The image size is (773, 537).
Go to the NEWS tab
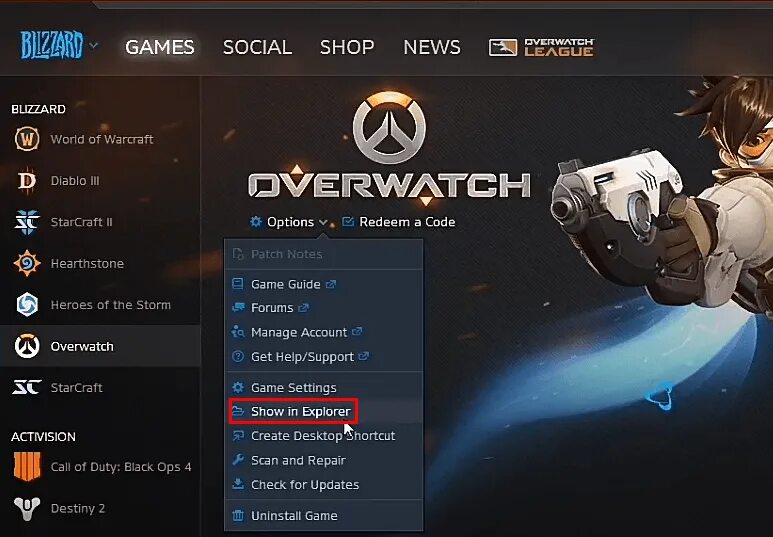(432, 47)
